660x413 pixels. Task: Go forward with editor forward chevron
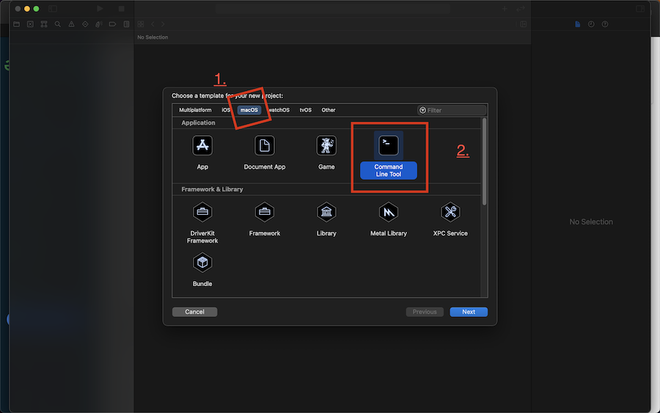[162, 24]
